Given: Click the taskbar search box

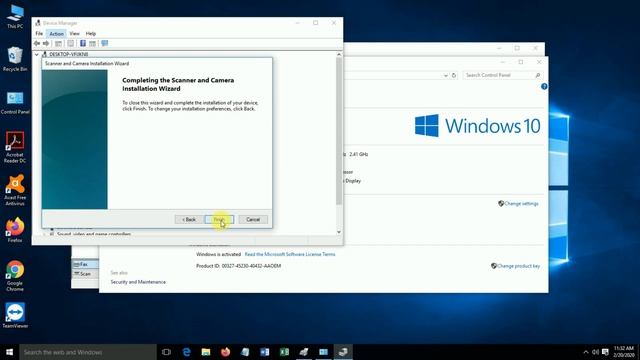Looking at the screenshot, I should 88,352.
